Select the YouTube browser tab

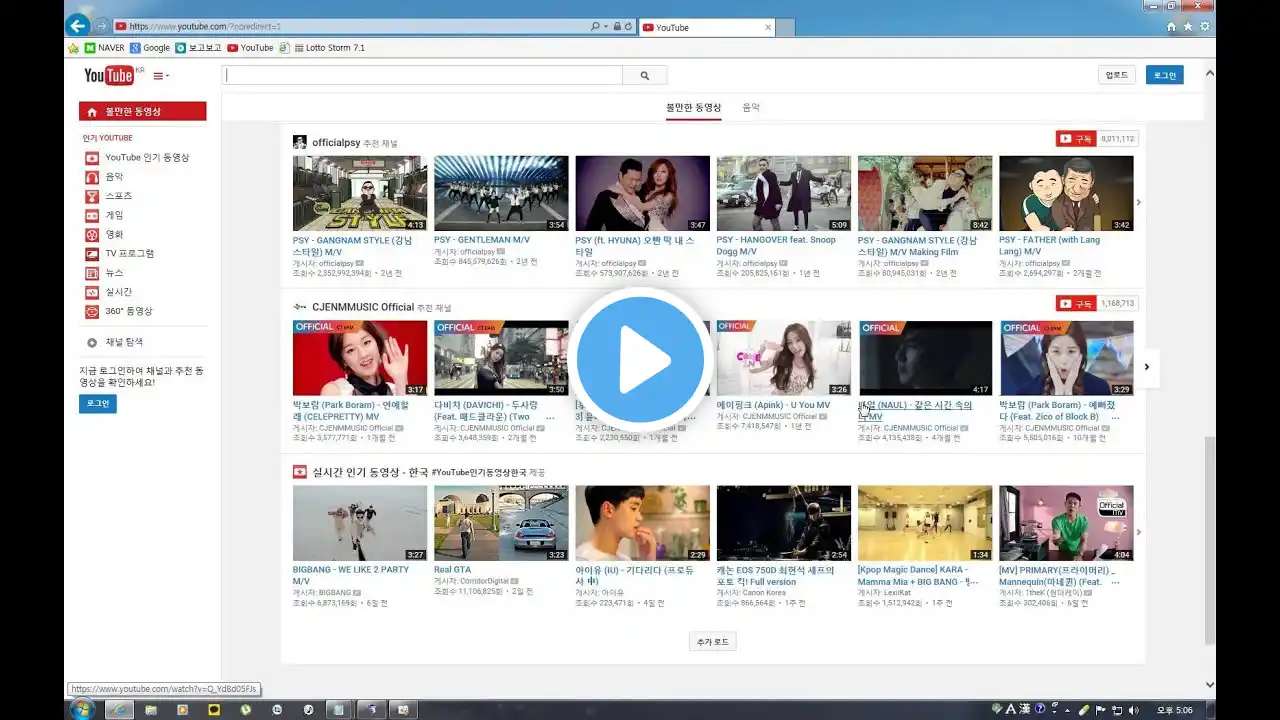click(705, 27)
